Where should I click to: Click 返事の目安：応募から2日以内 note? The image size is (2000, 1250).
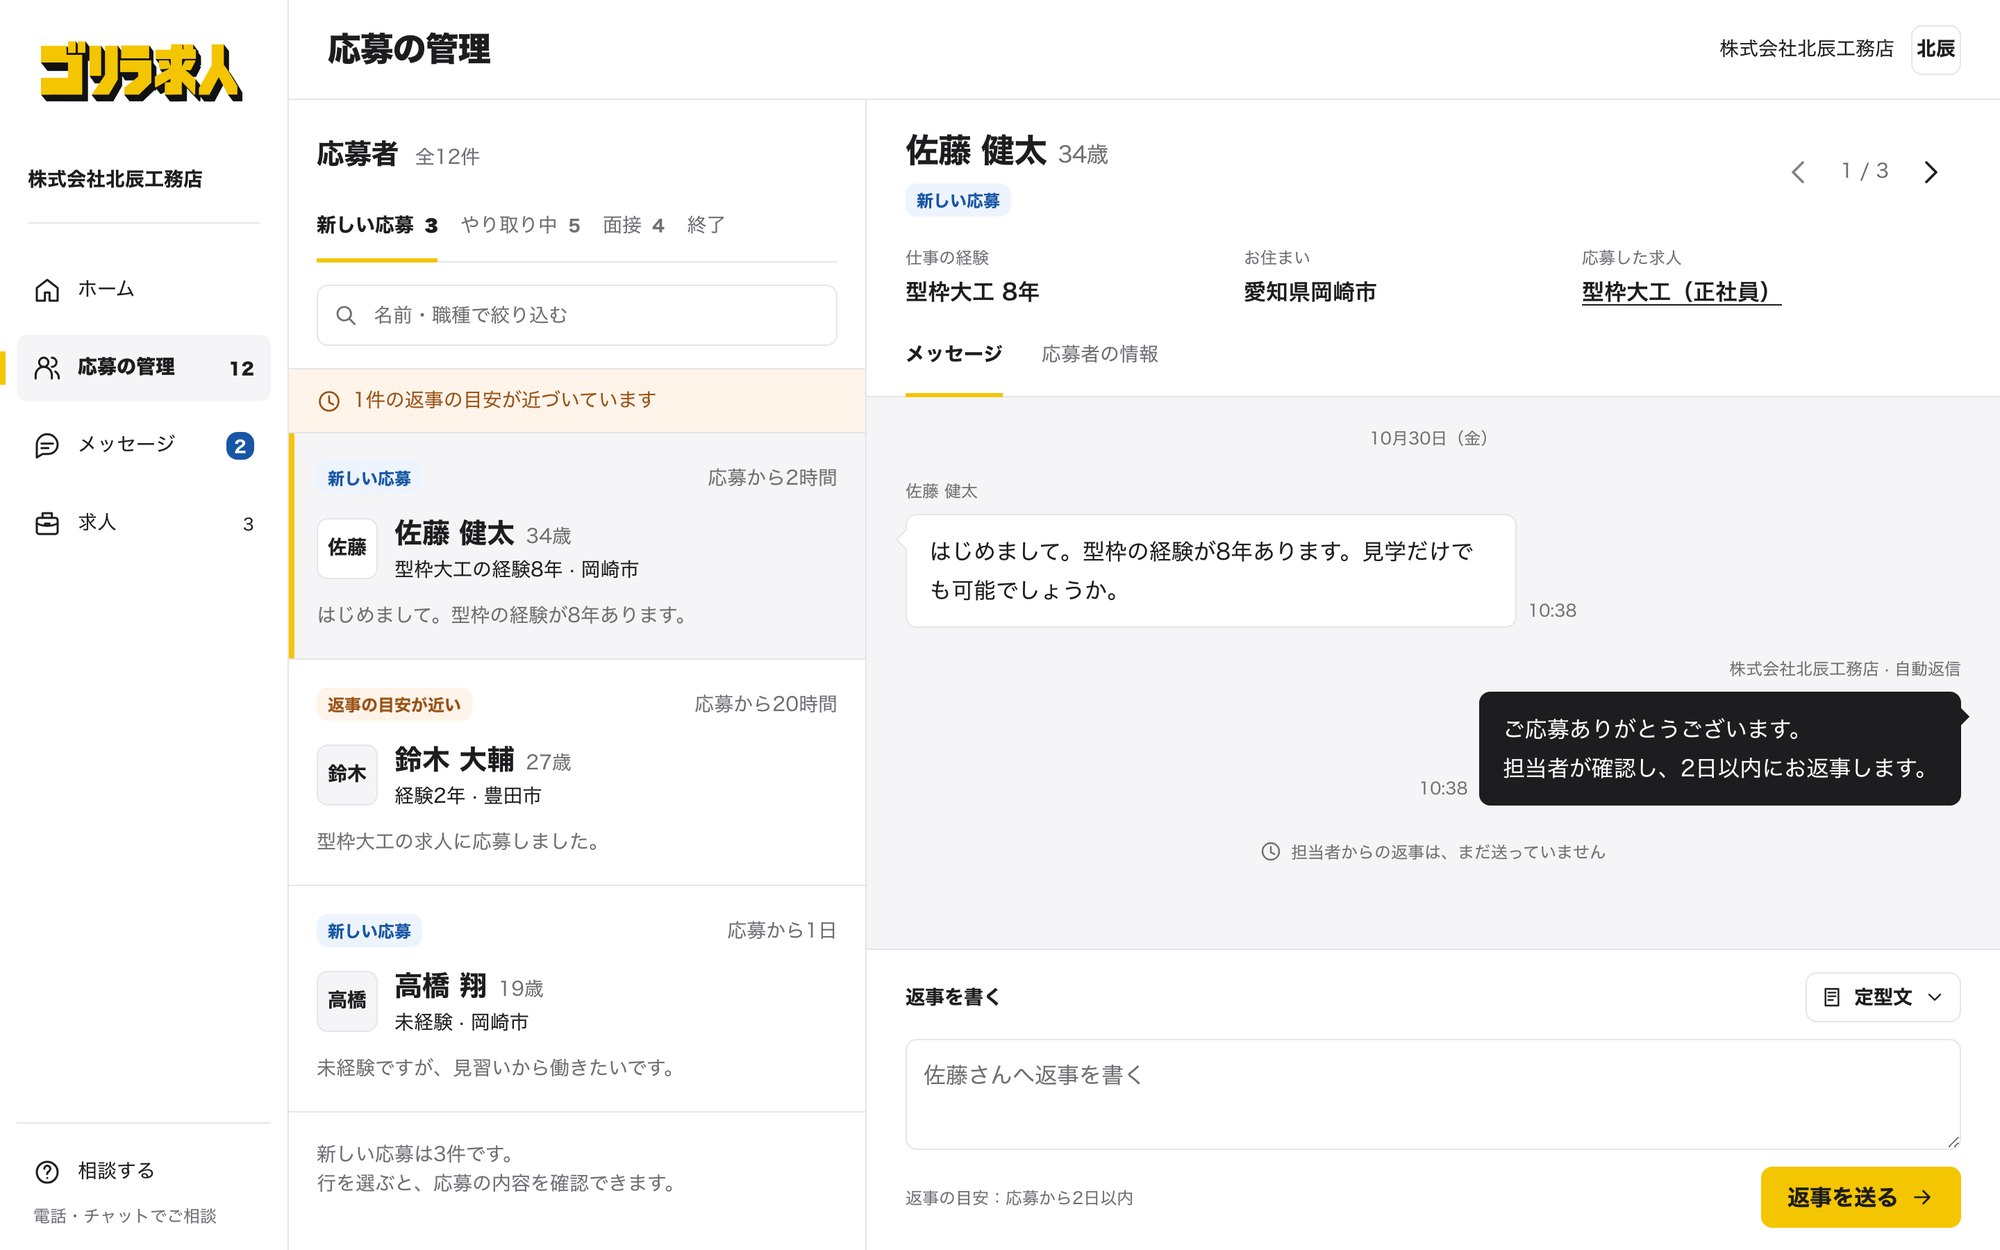(1019, 1198)
